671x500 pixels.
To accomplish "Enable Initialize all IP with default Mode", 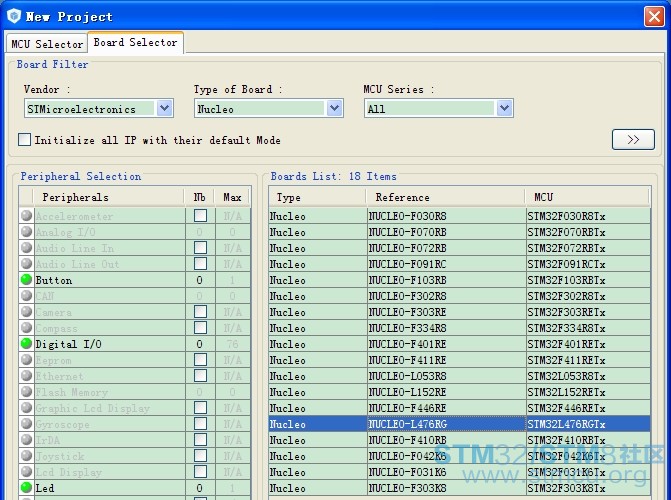I will coord(24,140).
